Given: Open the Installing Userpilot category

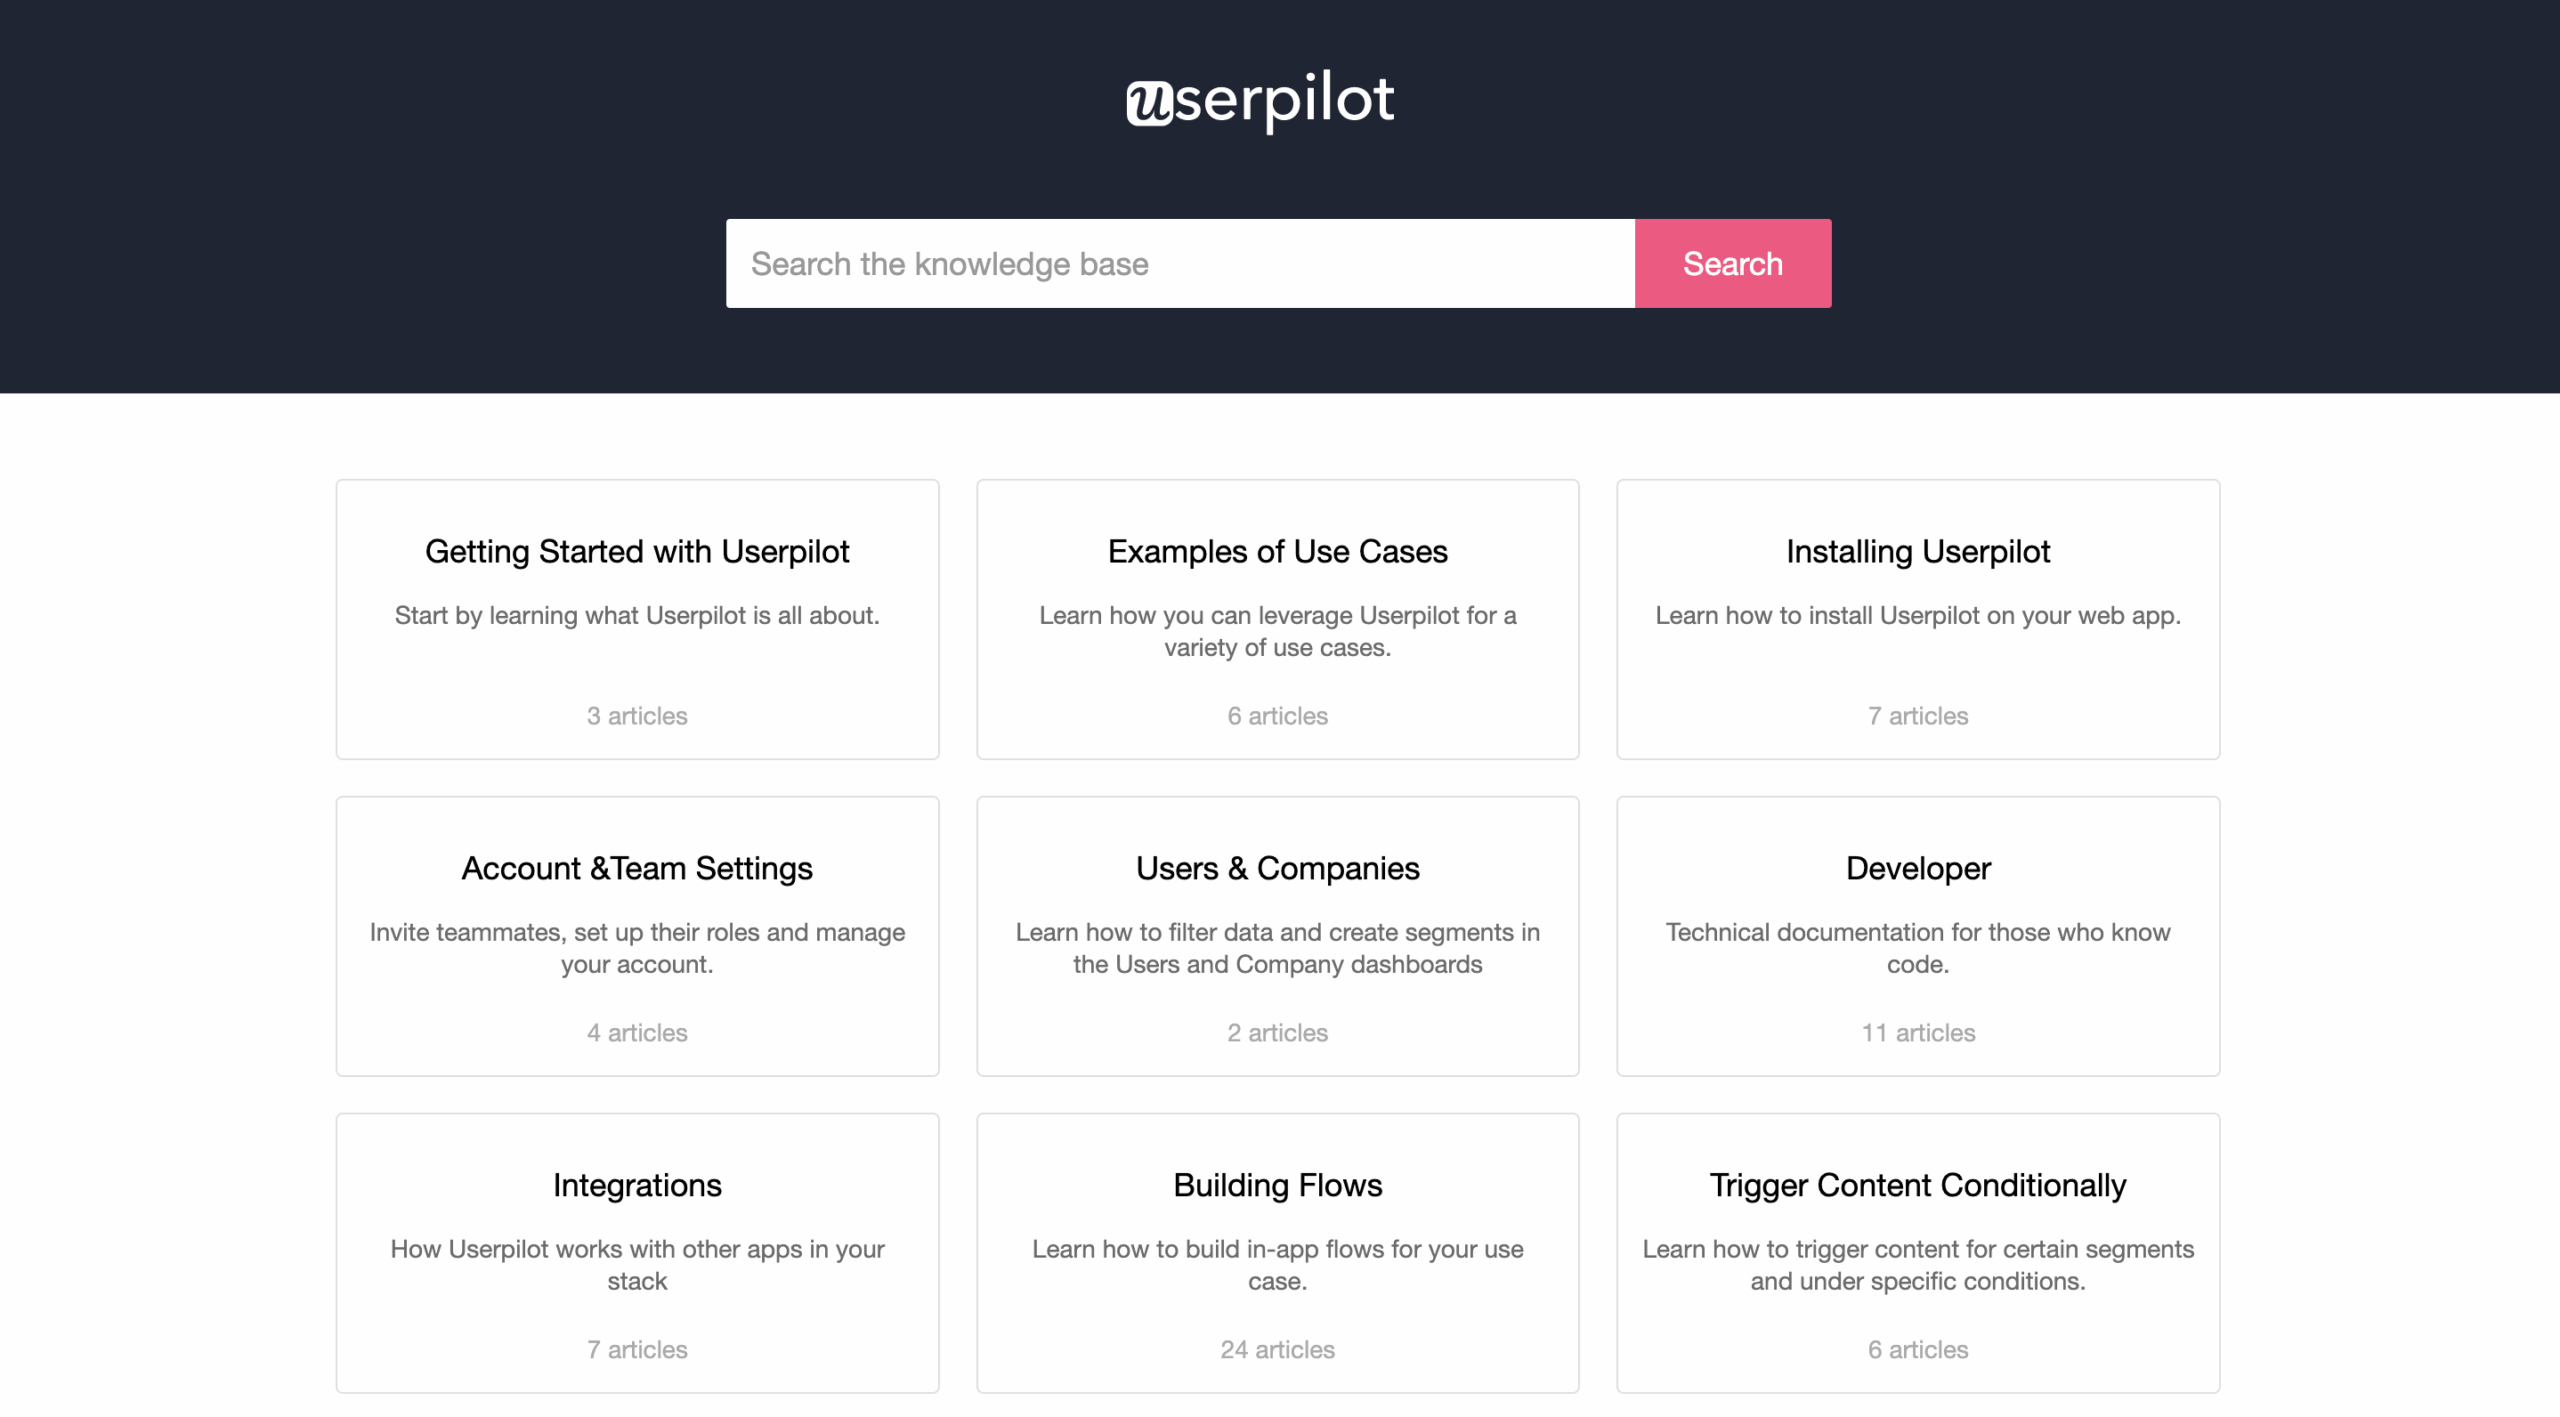Looking at the screenshot, I should [1916, 551].
